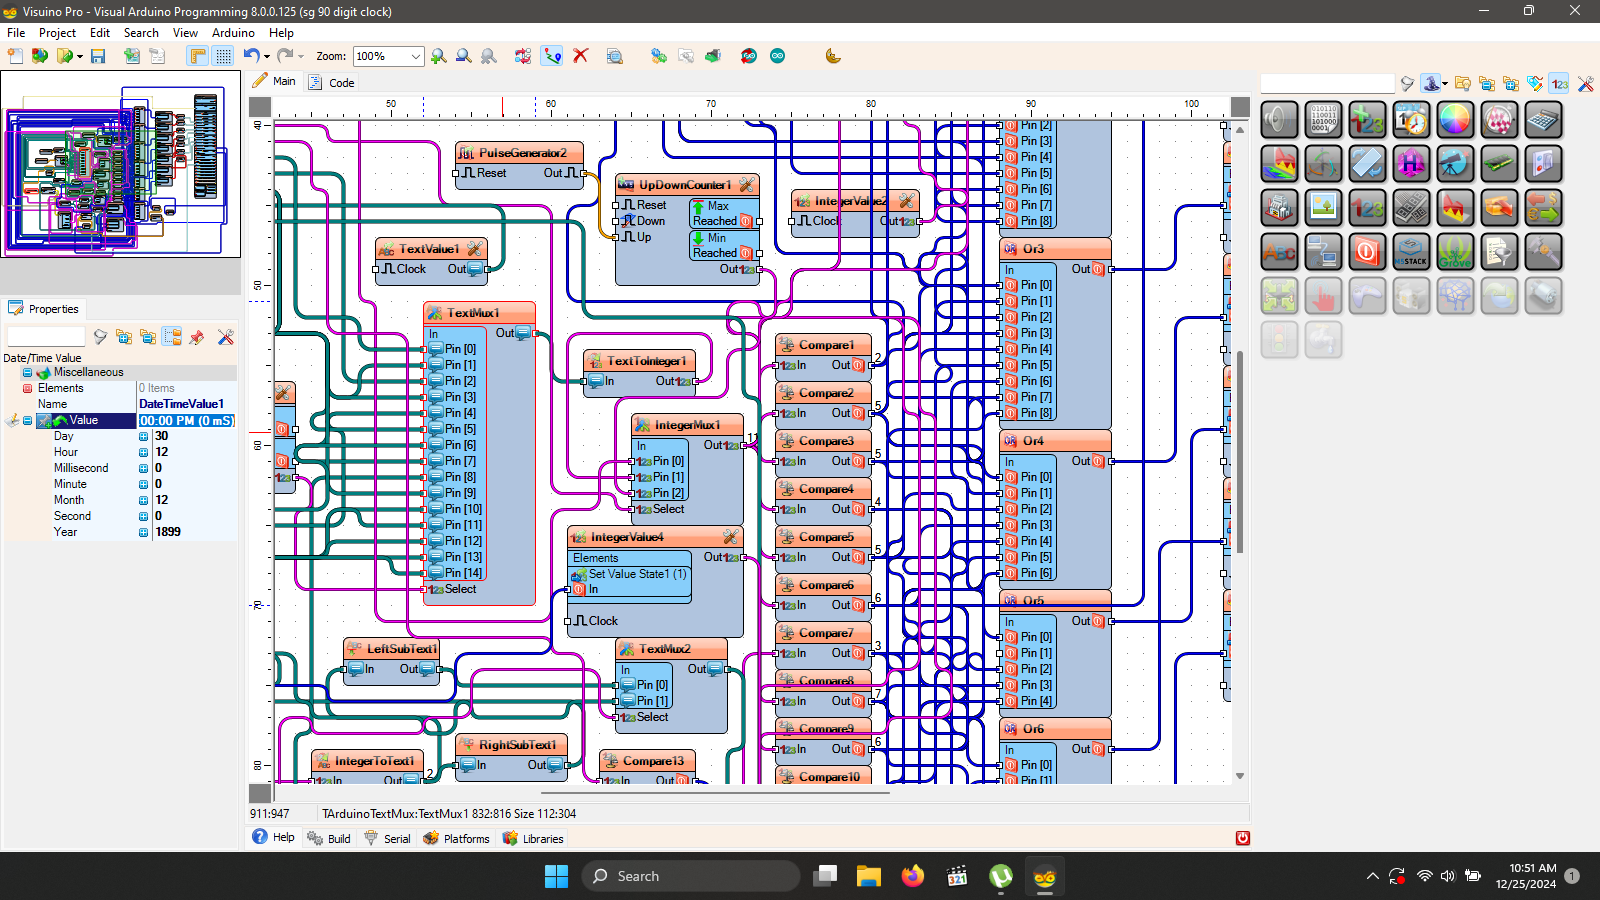Click the red power icon at bottom right
This screenshot has height=900, width=1600.
click(x=1242, y=838)
